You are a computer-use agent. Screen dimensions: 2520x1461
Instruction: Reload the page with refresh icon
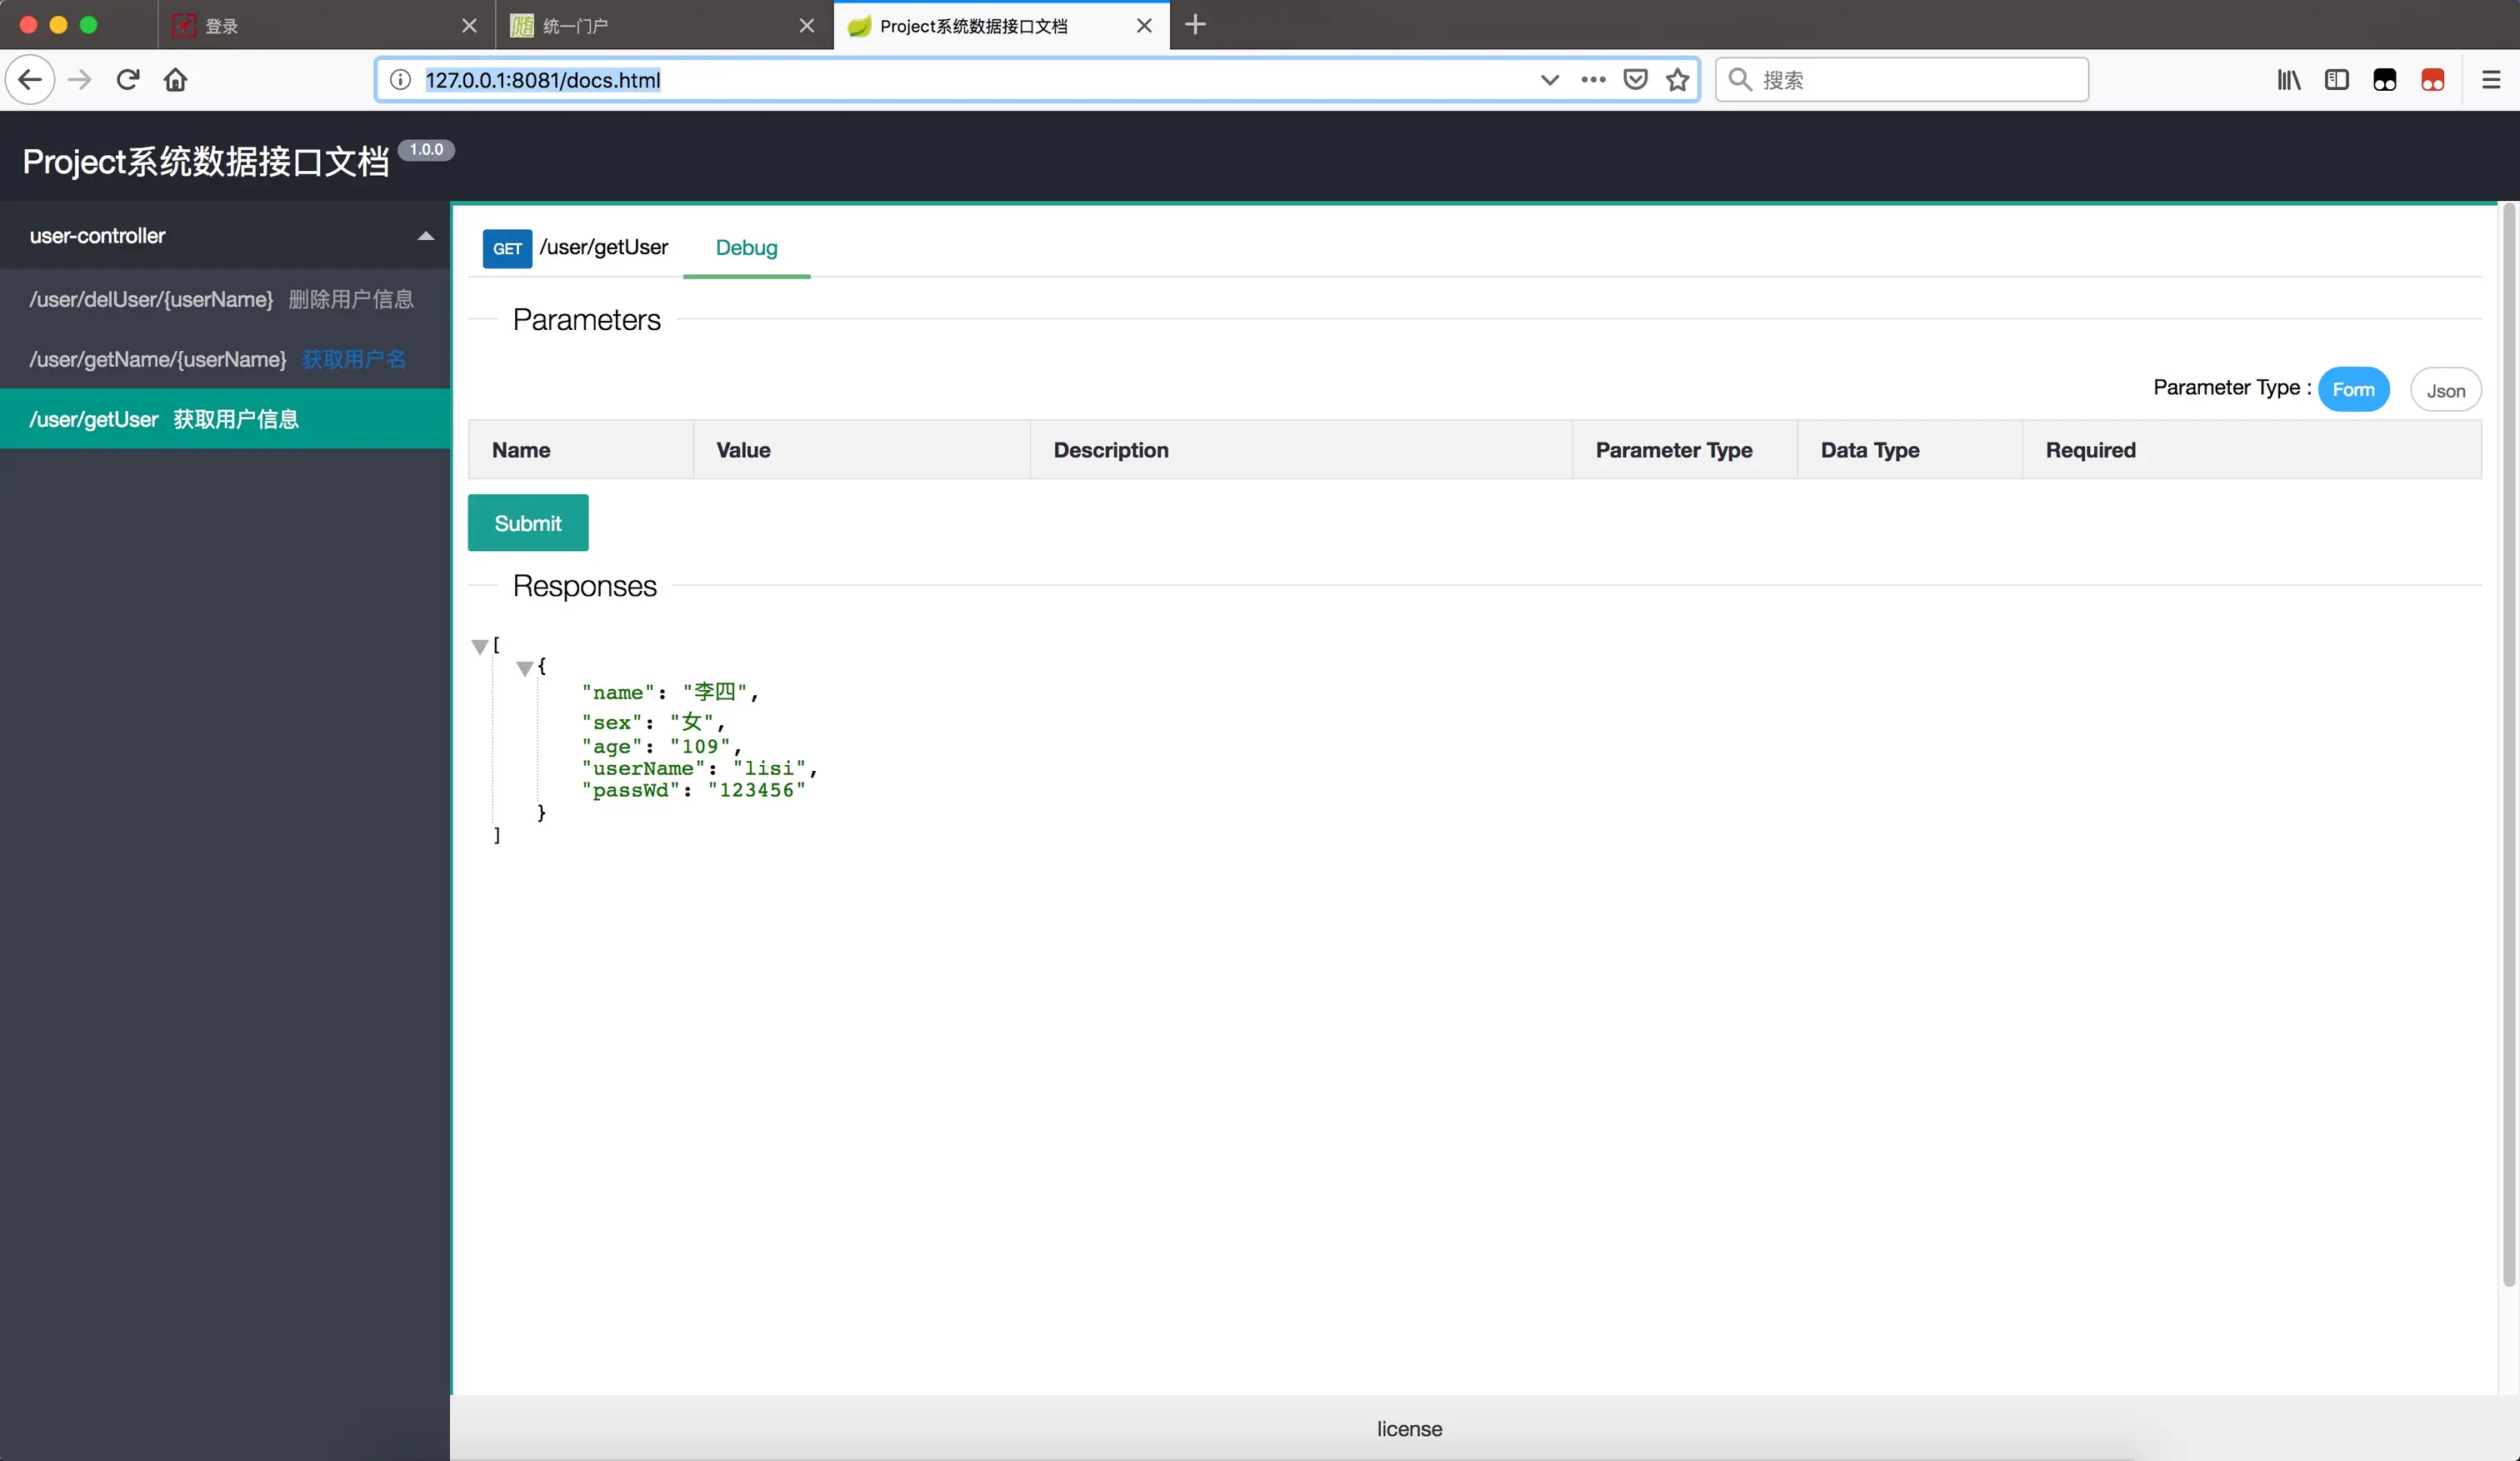pos(128,80)
